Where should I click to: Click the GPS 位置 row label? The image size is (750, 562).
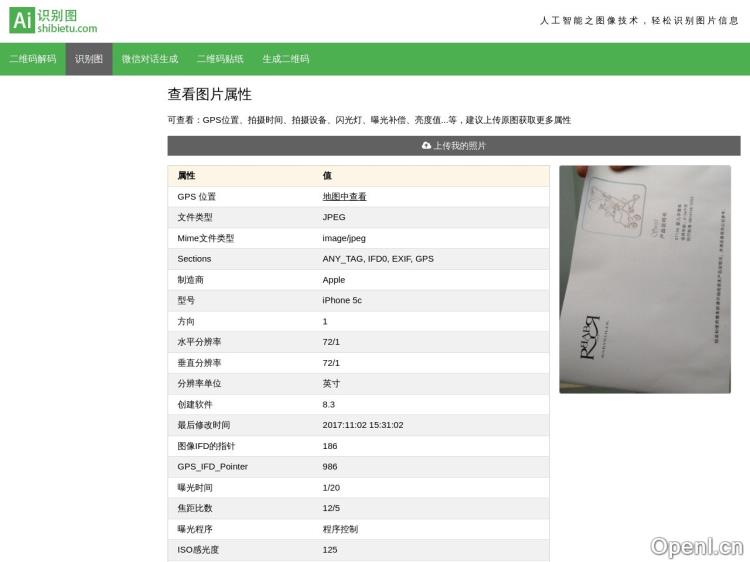[x=197, y=197]
